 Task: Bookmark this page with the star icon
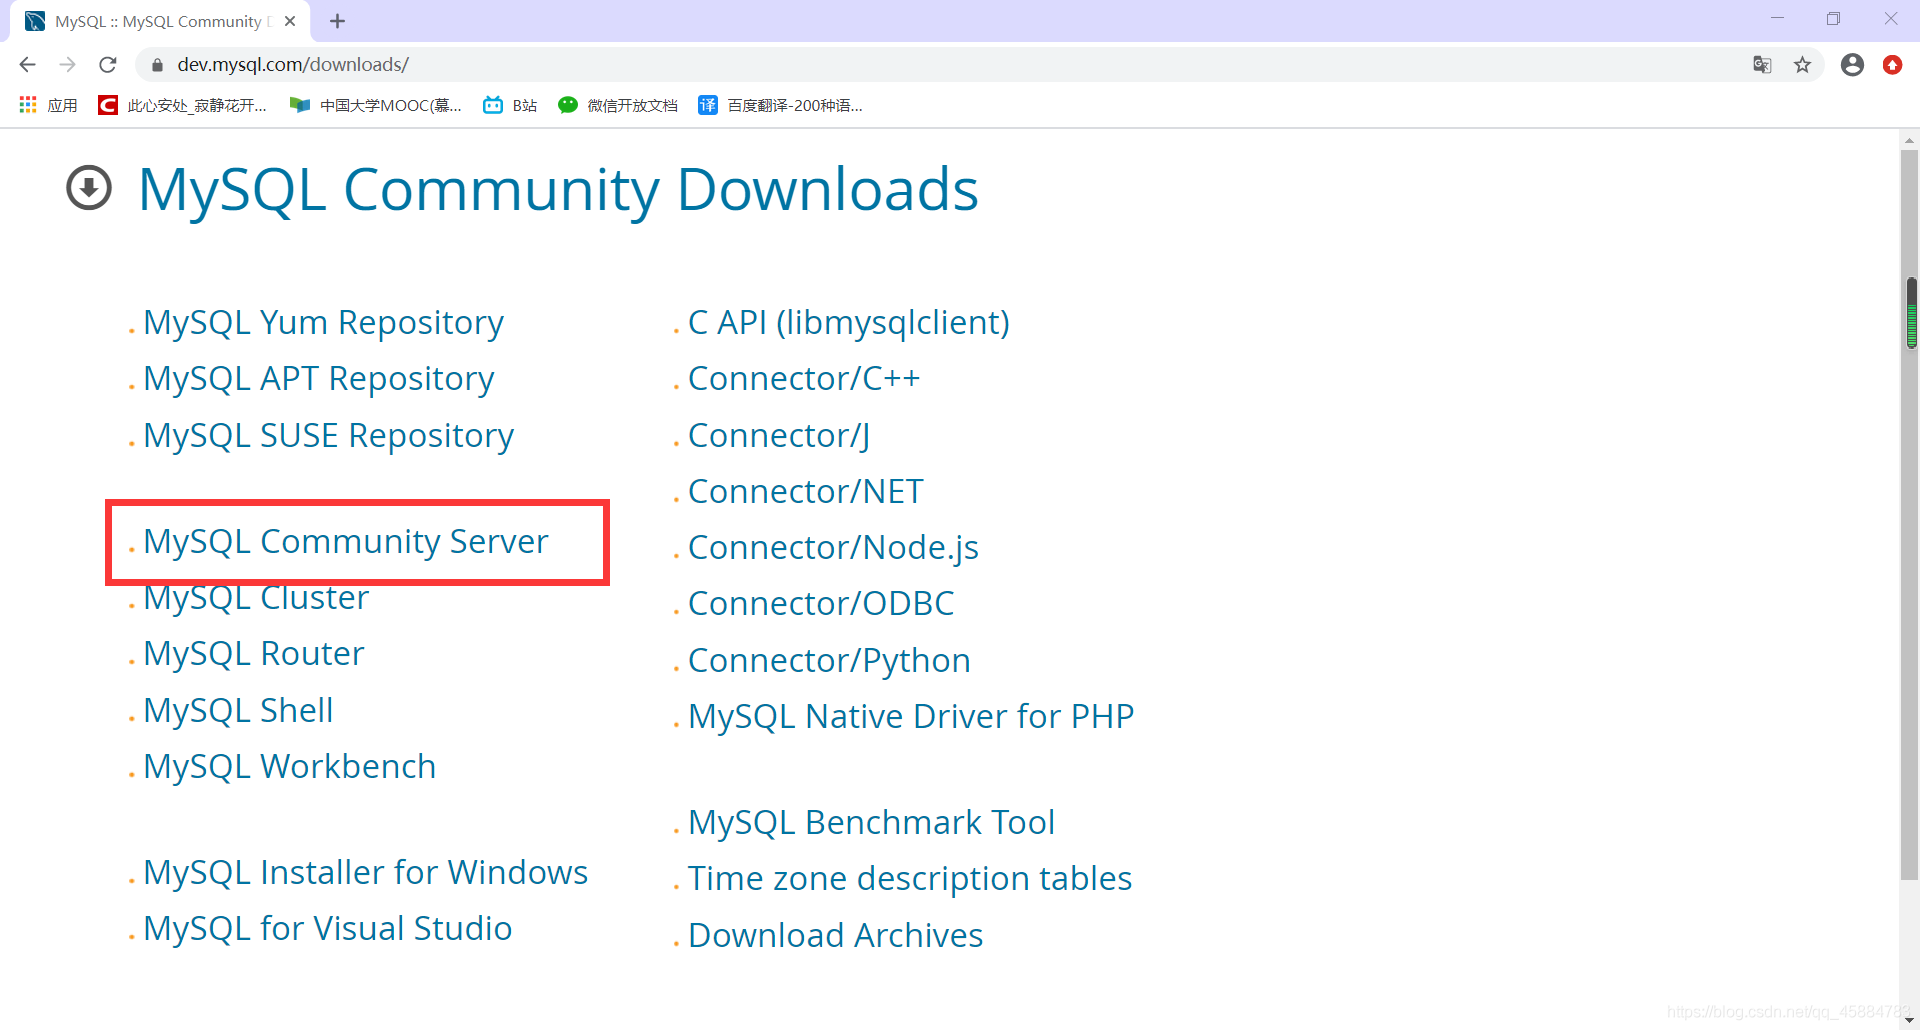coord(1802,65)
